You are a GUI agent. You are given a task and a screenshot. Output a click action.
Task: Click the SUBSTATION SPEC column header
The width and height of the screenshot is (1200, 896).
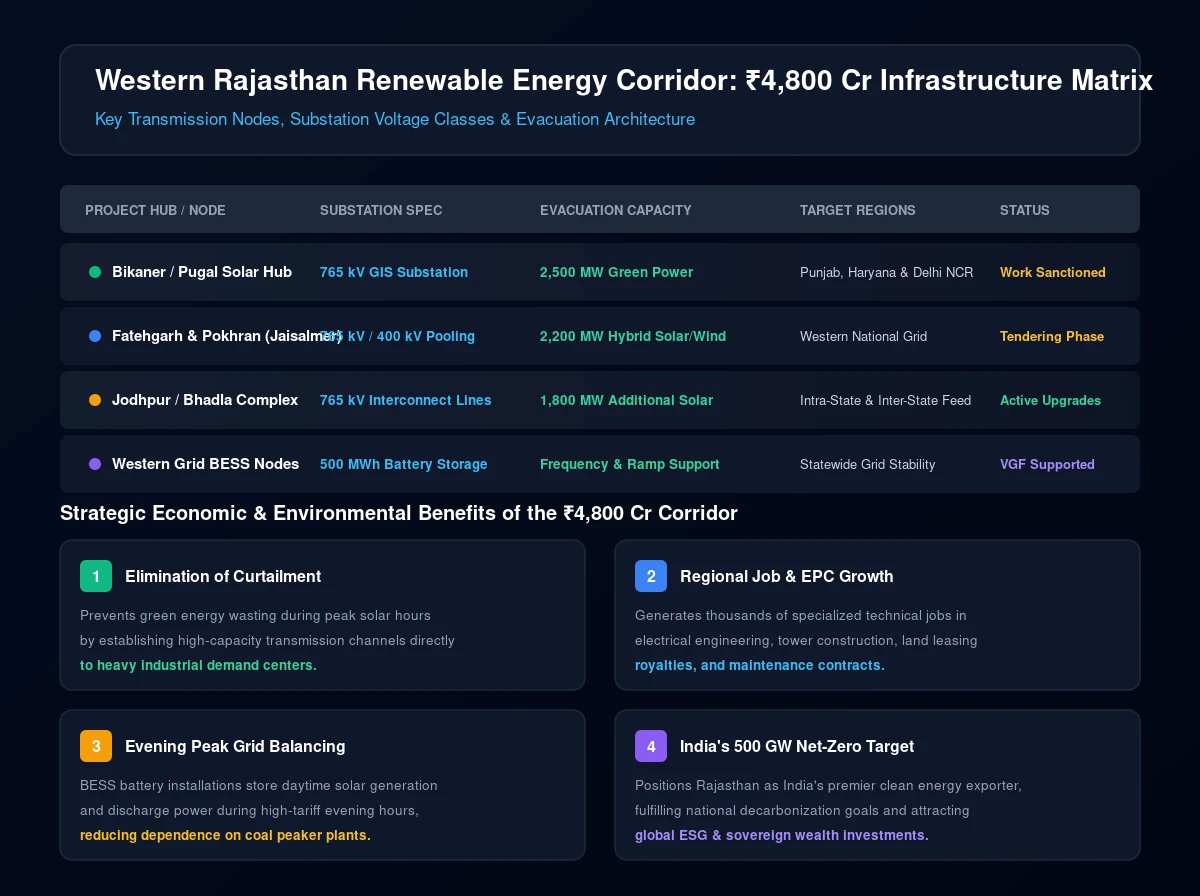[381, 210]
